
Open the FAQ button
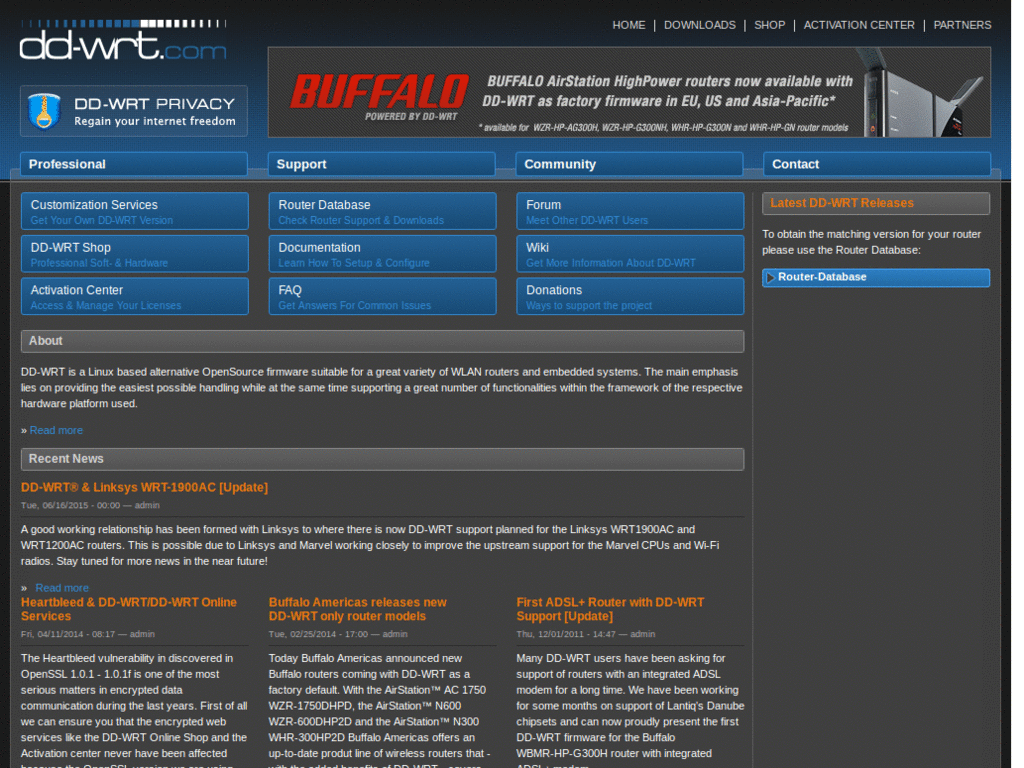pyautogui.click(x=382, y=296)
